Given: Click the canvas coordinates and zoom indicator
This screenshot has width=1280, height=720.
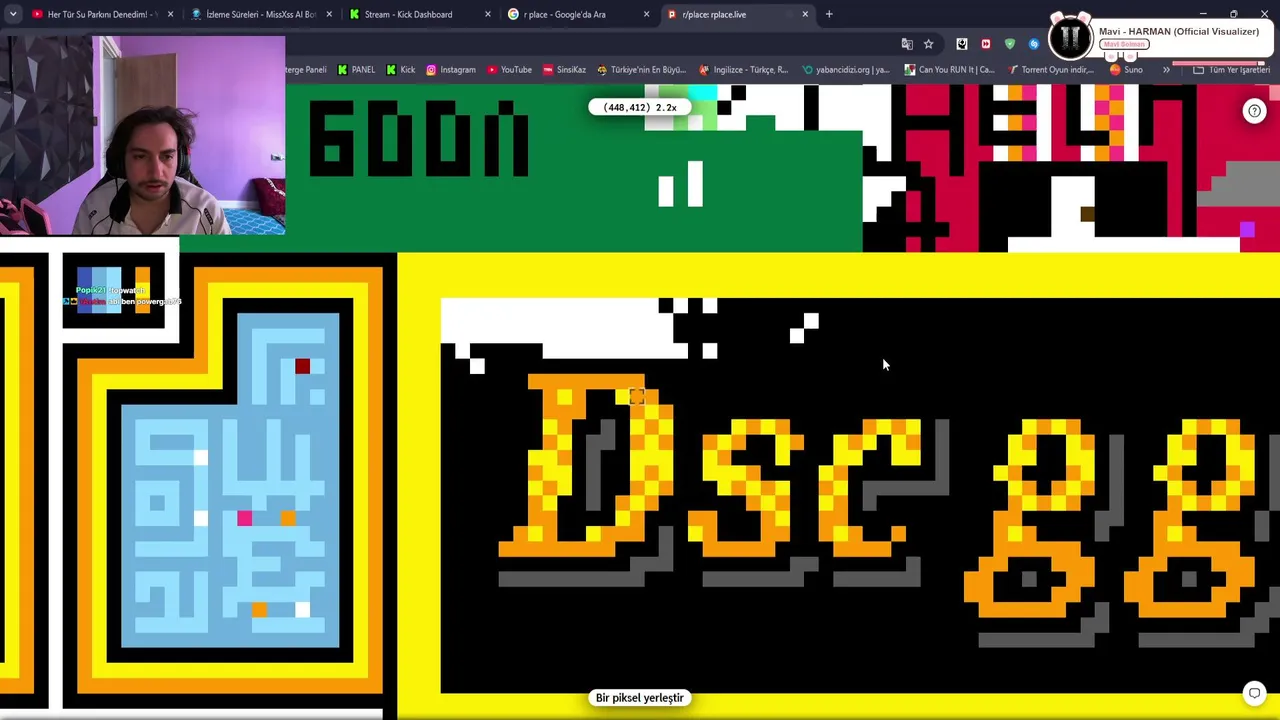Looking at the screenshot, I should coord(640,107).
